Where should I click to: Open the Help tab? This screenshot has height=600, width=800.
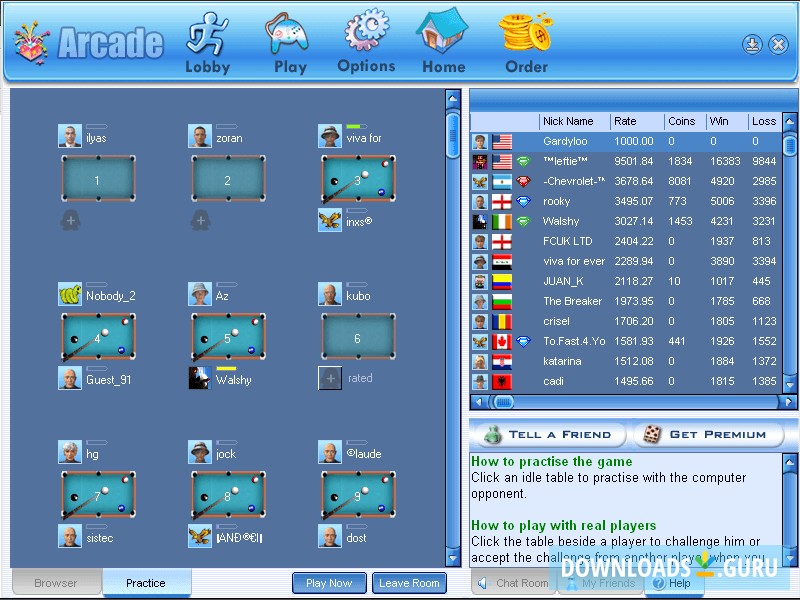673,583
